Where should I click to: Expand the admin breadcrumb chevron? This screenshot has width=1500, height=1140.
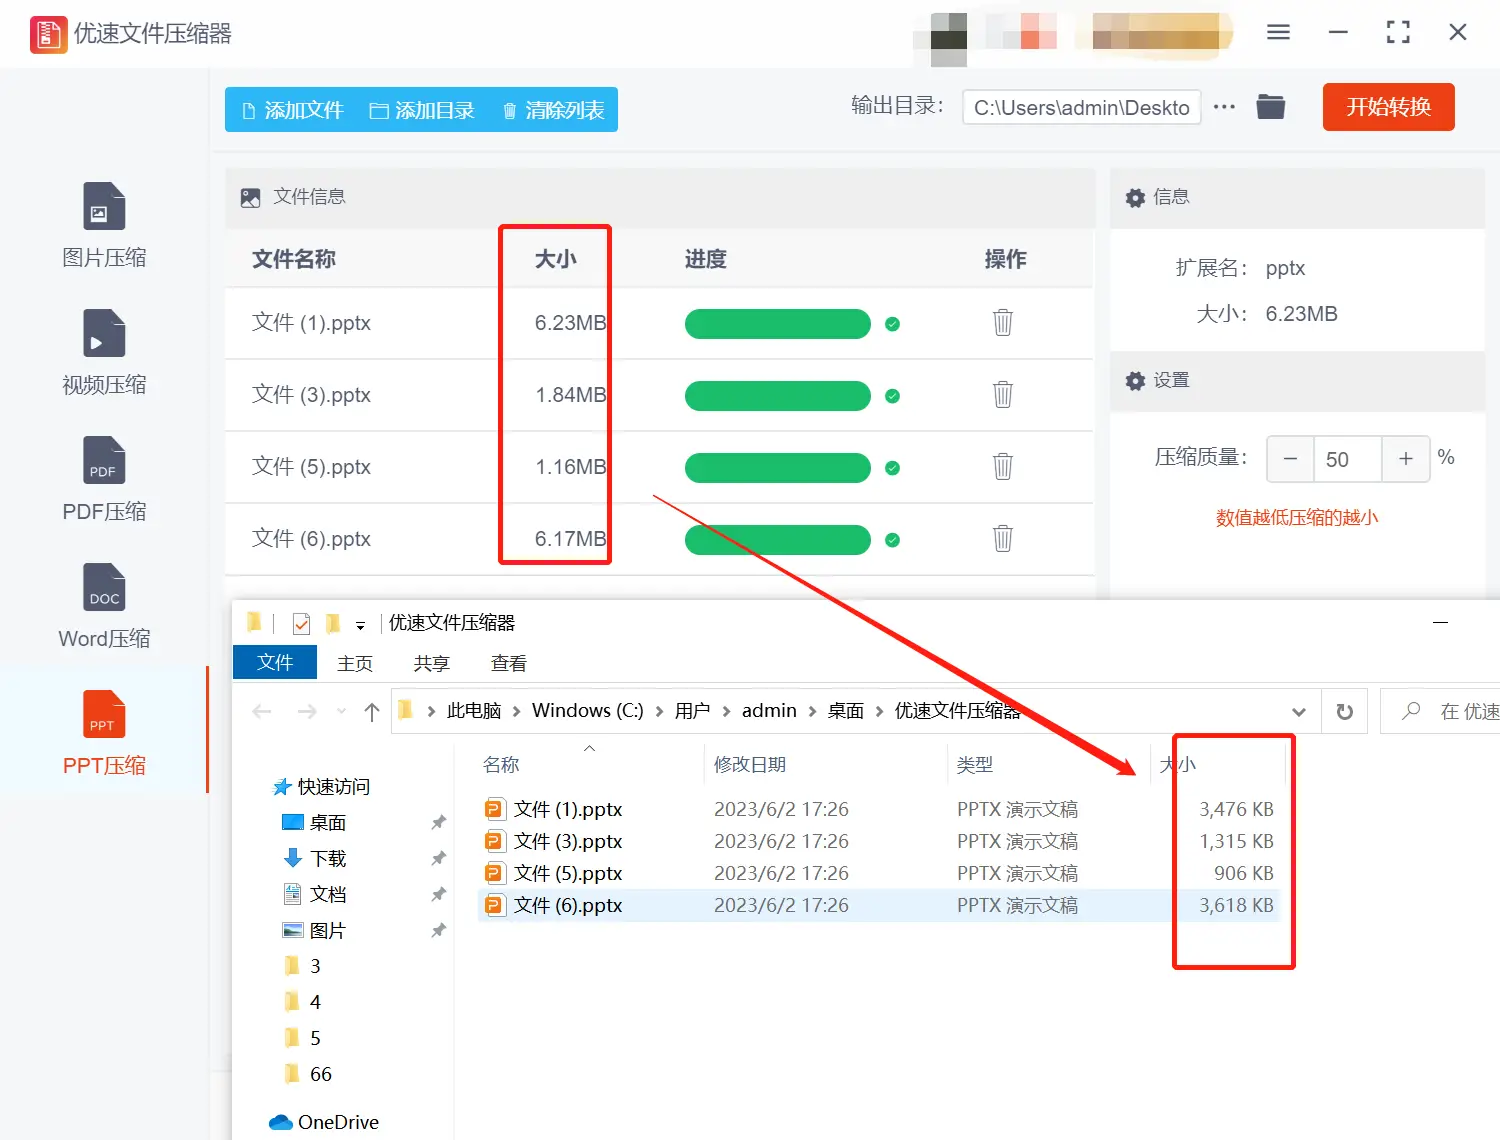pyautogui.click(x=811, y=711)
